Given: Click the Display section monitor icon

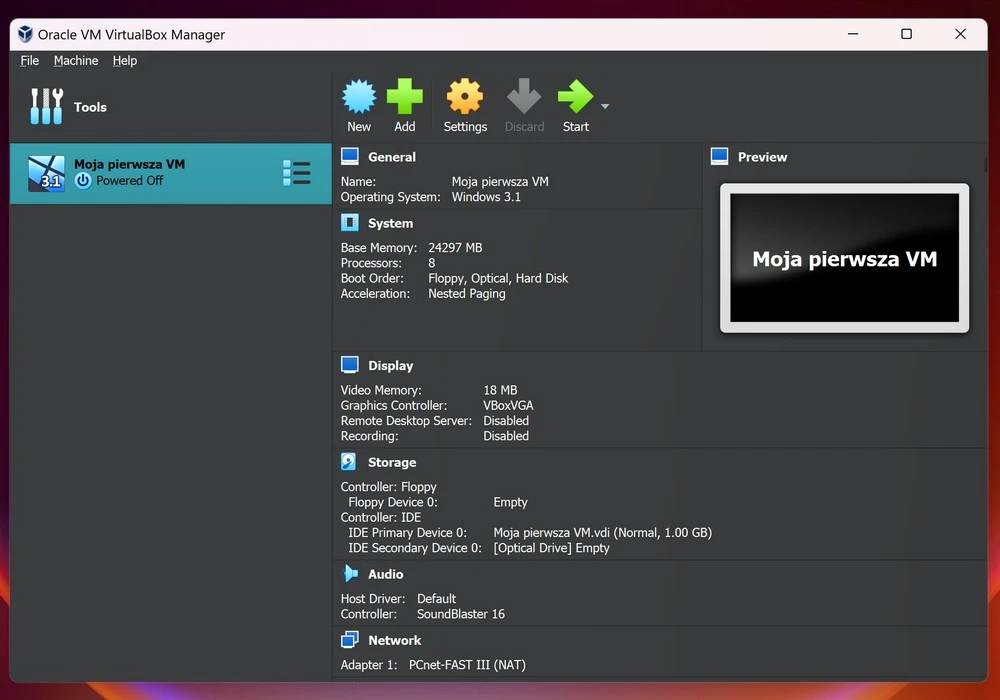Looking at the screenshot, I should (349, 365).
